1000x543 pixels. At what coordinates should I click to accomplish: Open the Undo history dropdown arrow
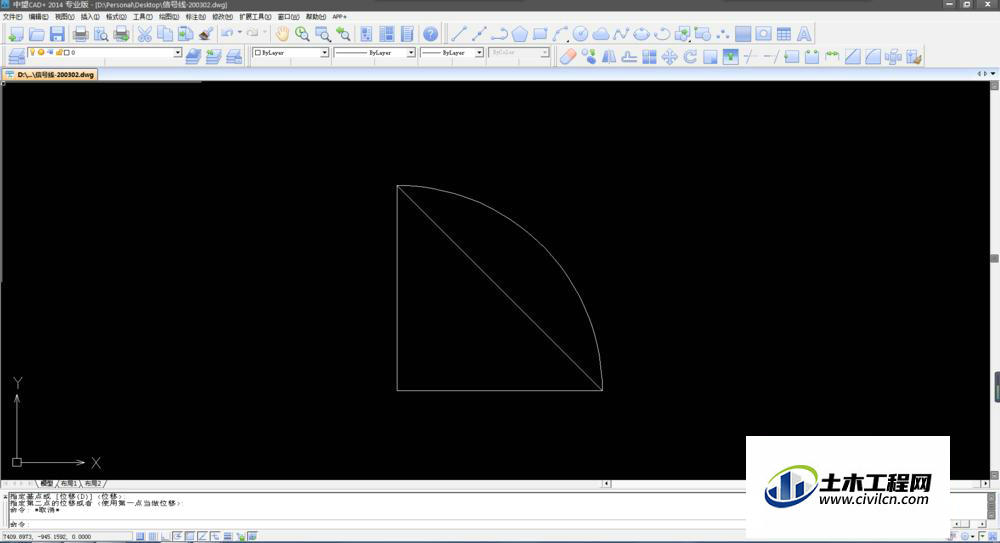[240, 33]
